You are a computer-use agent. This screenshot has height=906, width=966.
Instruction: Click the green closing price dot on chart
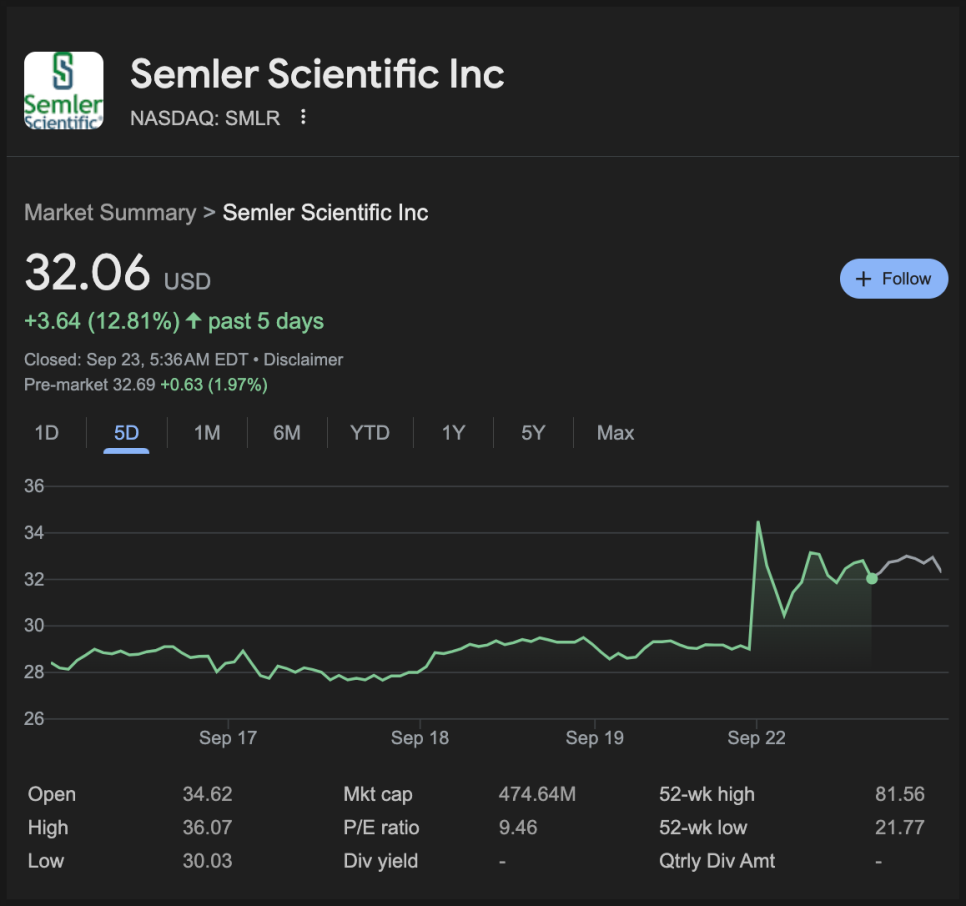(x=872, y=578)
